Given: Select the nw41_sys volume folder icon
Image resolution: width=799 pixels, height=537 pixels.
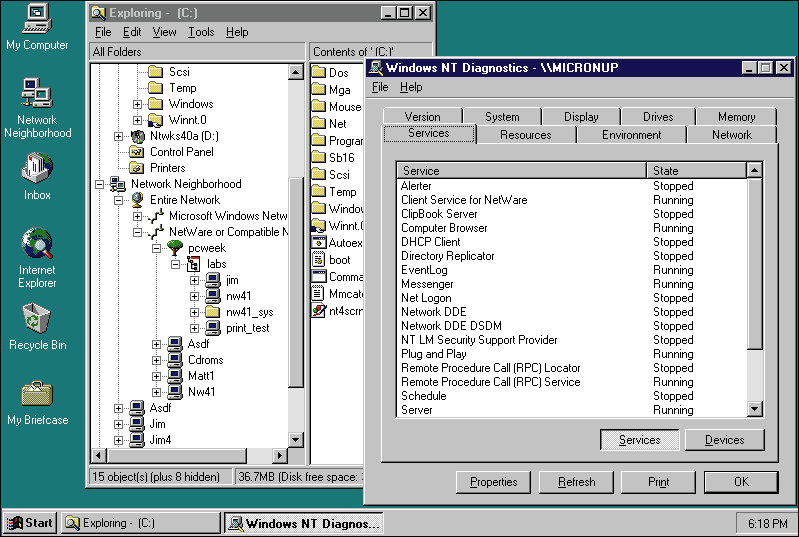Looking at the screenshot, I should [x=213, y=312].
